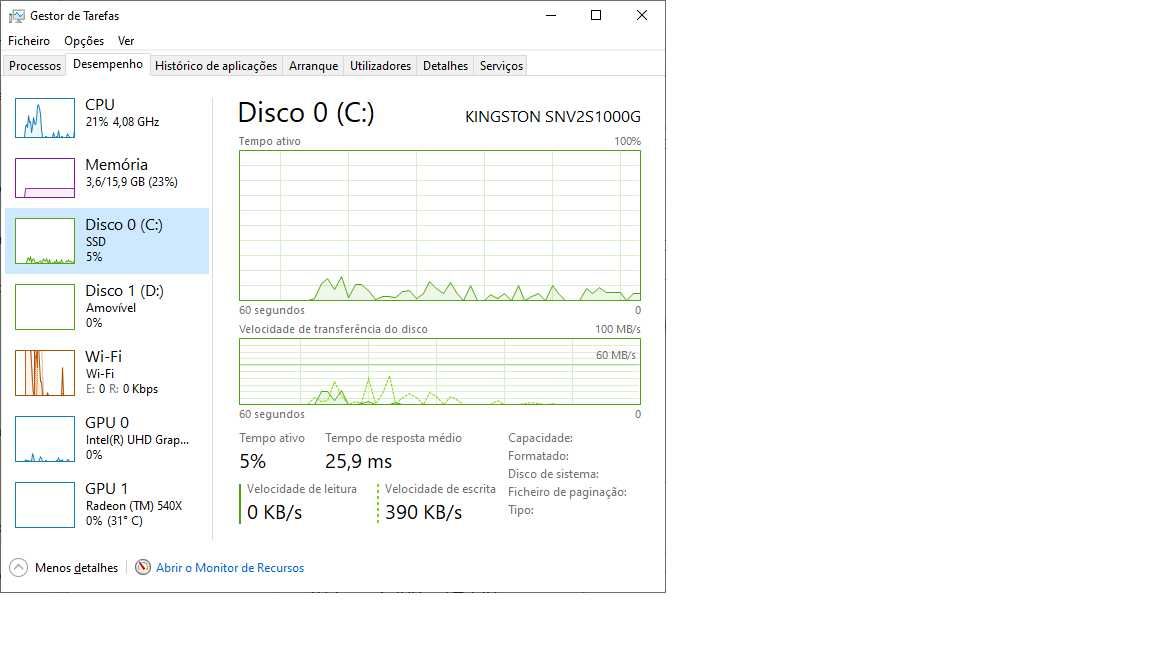This screenshot has height=648, width=1152.
Task: Click the Task Manager app icon in title bar
Action: coord(16,15)
